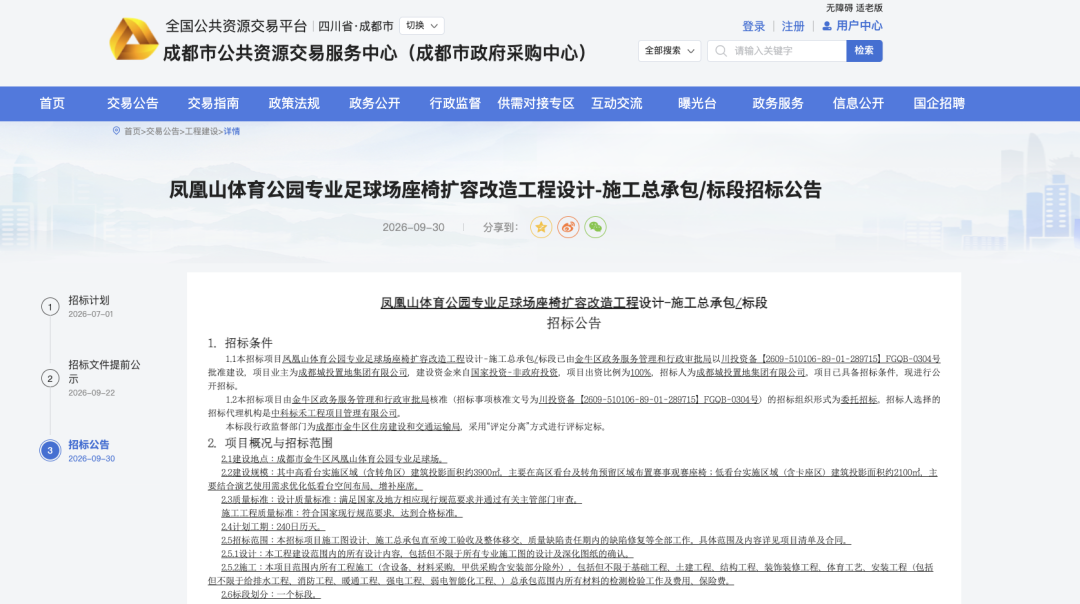This screenshot has height=604, width=1080.
Task: Open 政策法规 nav menu
Action: point(294,103)
